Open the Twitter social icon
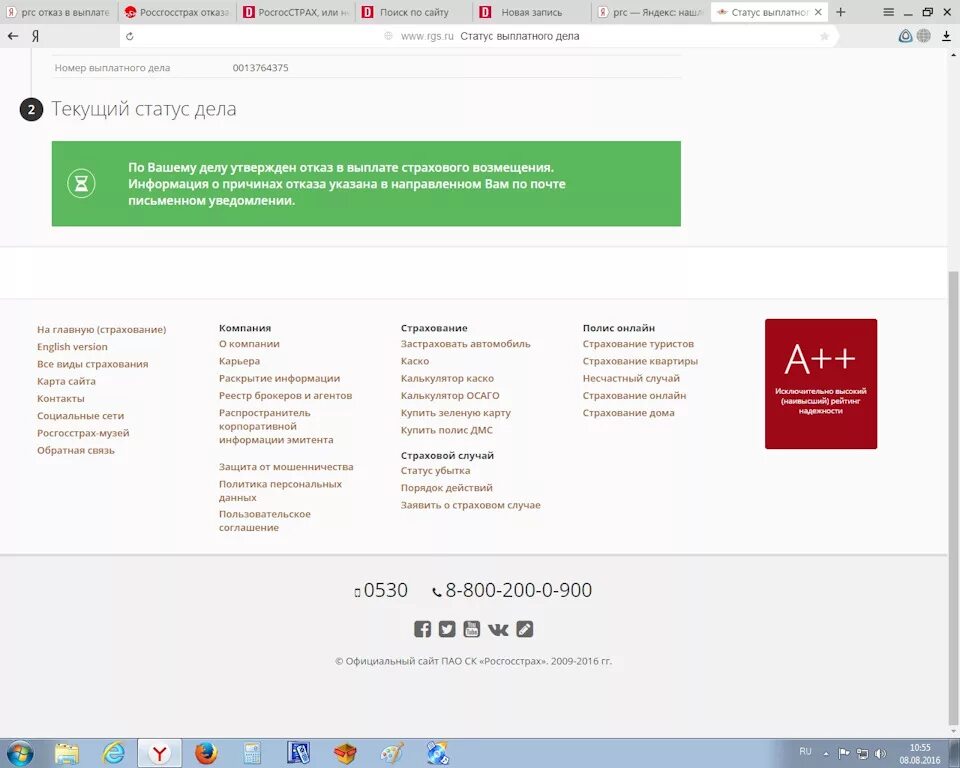Viewport: 960px width, 768px height. 447,629
